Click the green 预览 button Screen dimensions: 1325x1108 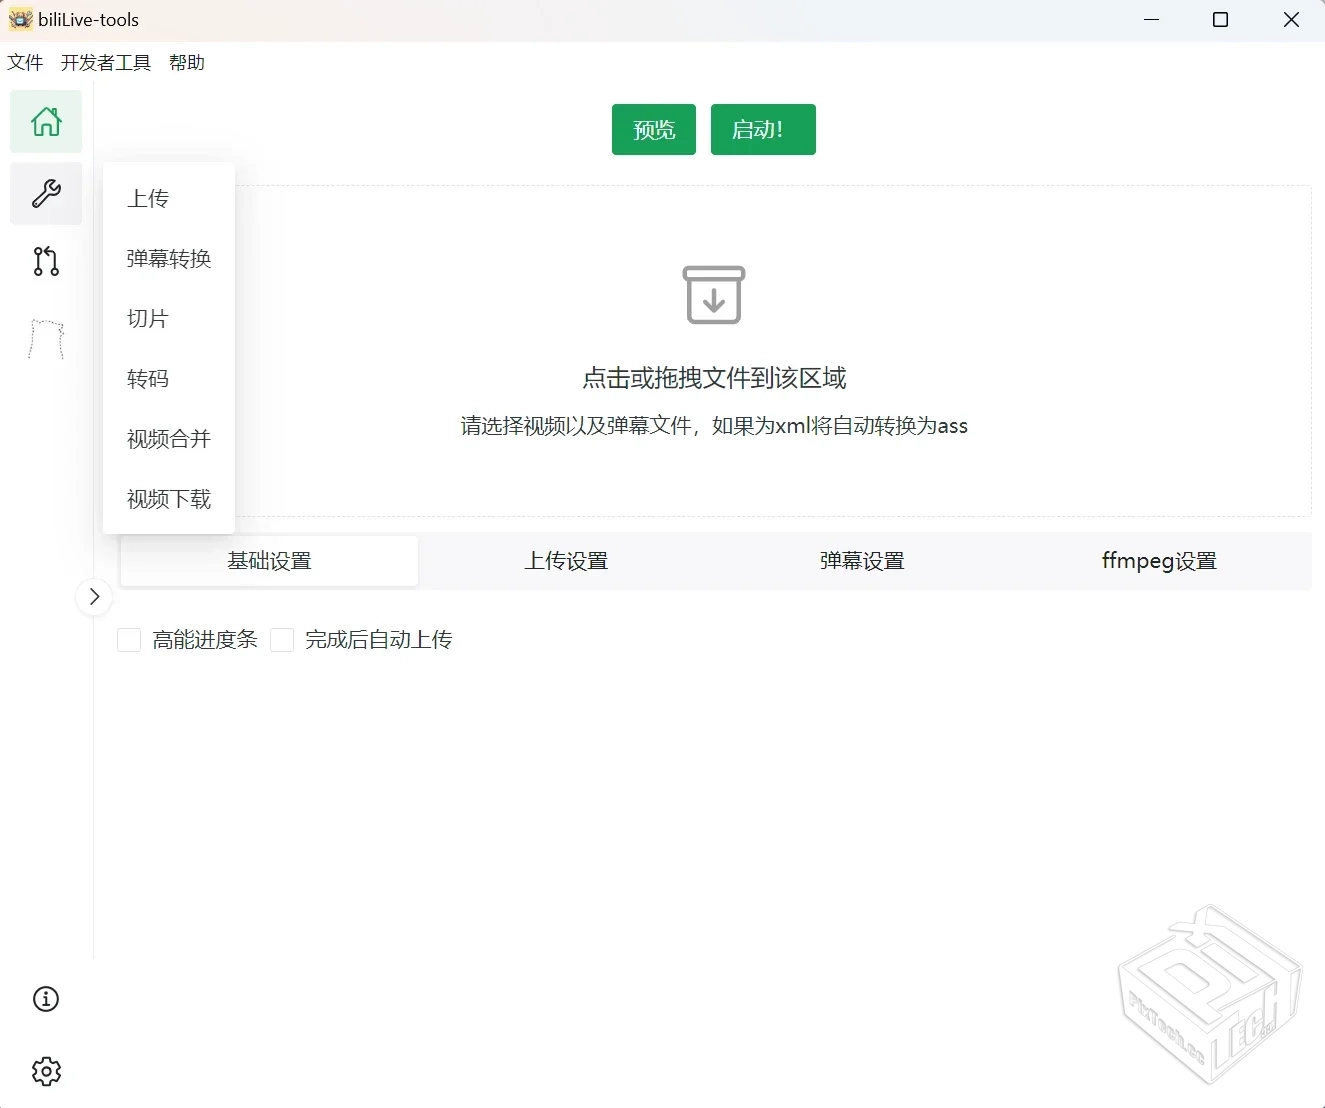(x=653, y=129)
